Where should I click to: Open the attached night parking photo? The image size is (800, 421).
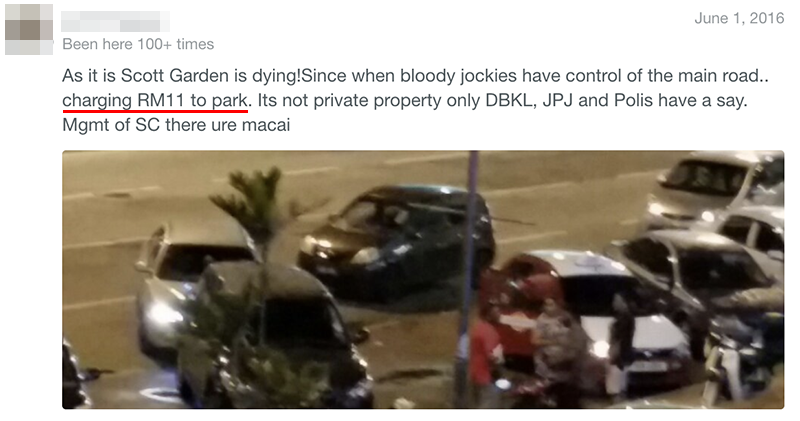click(423, 280)
